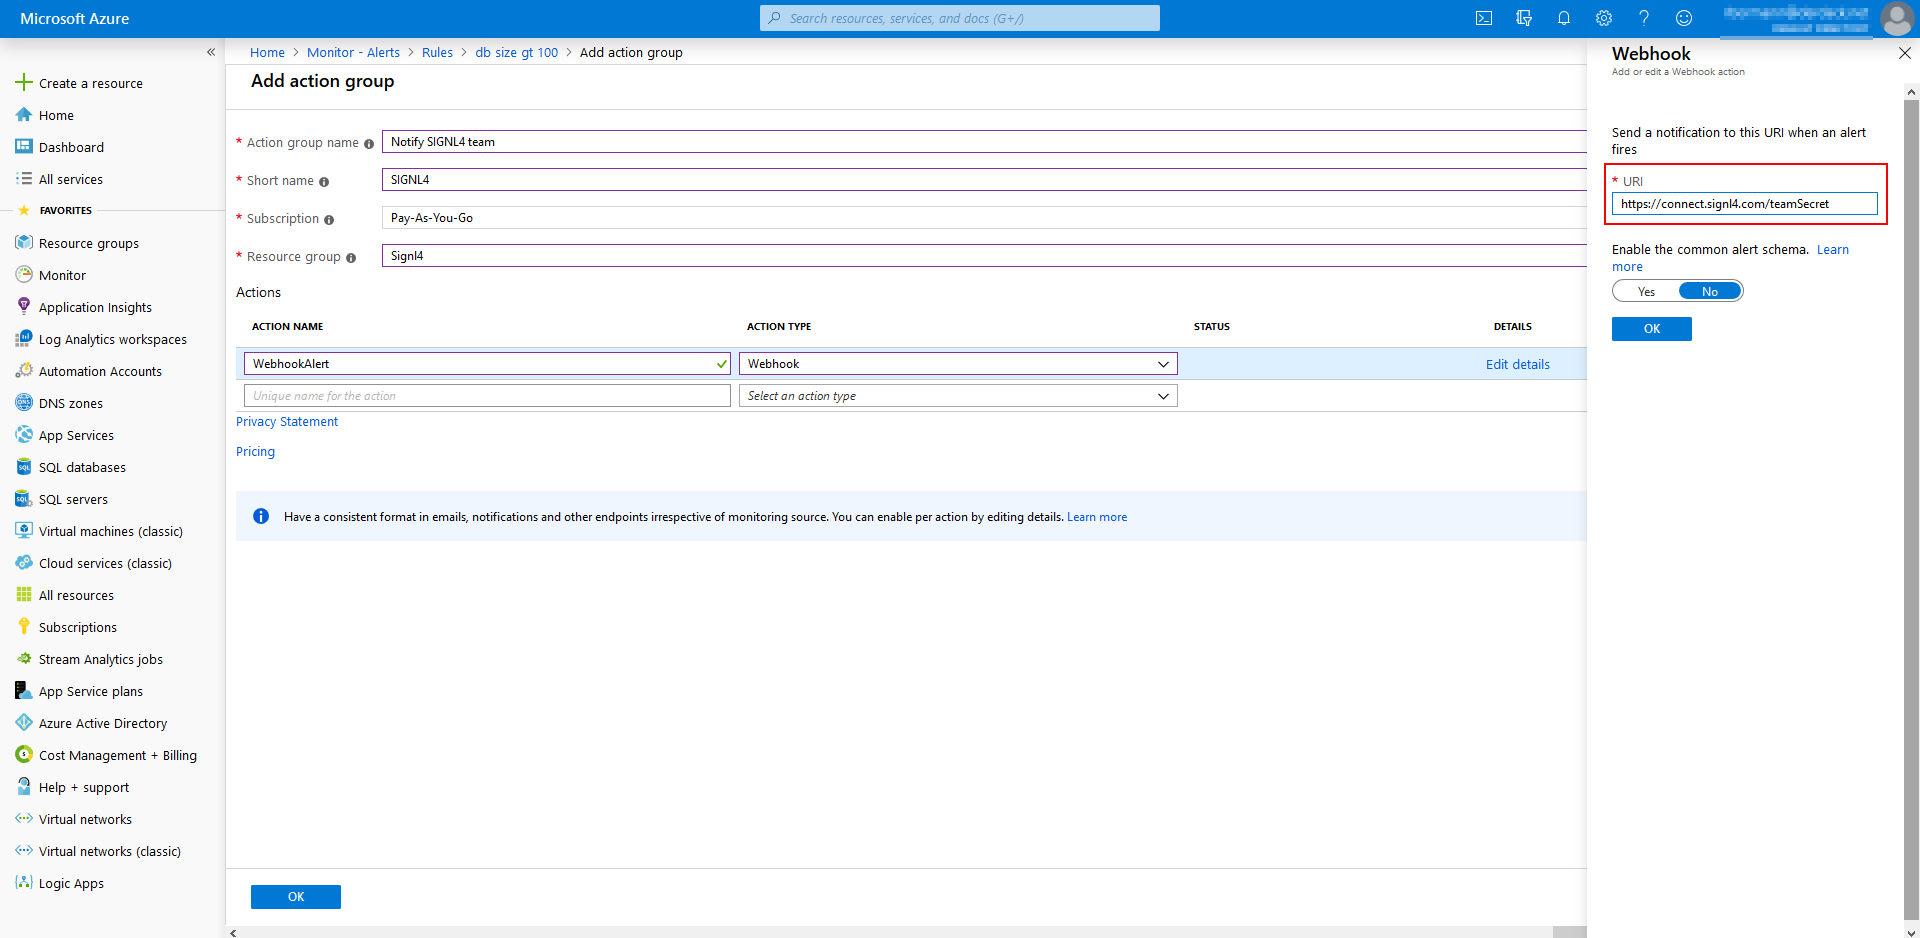Open Cloud Shell icon in top bar
The height and width of the screenshot is (938, 1920).
click(x=1484, y=18)
